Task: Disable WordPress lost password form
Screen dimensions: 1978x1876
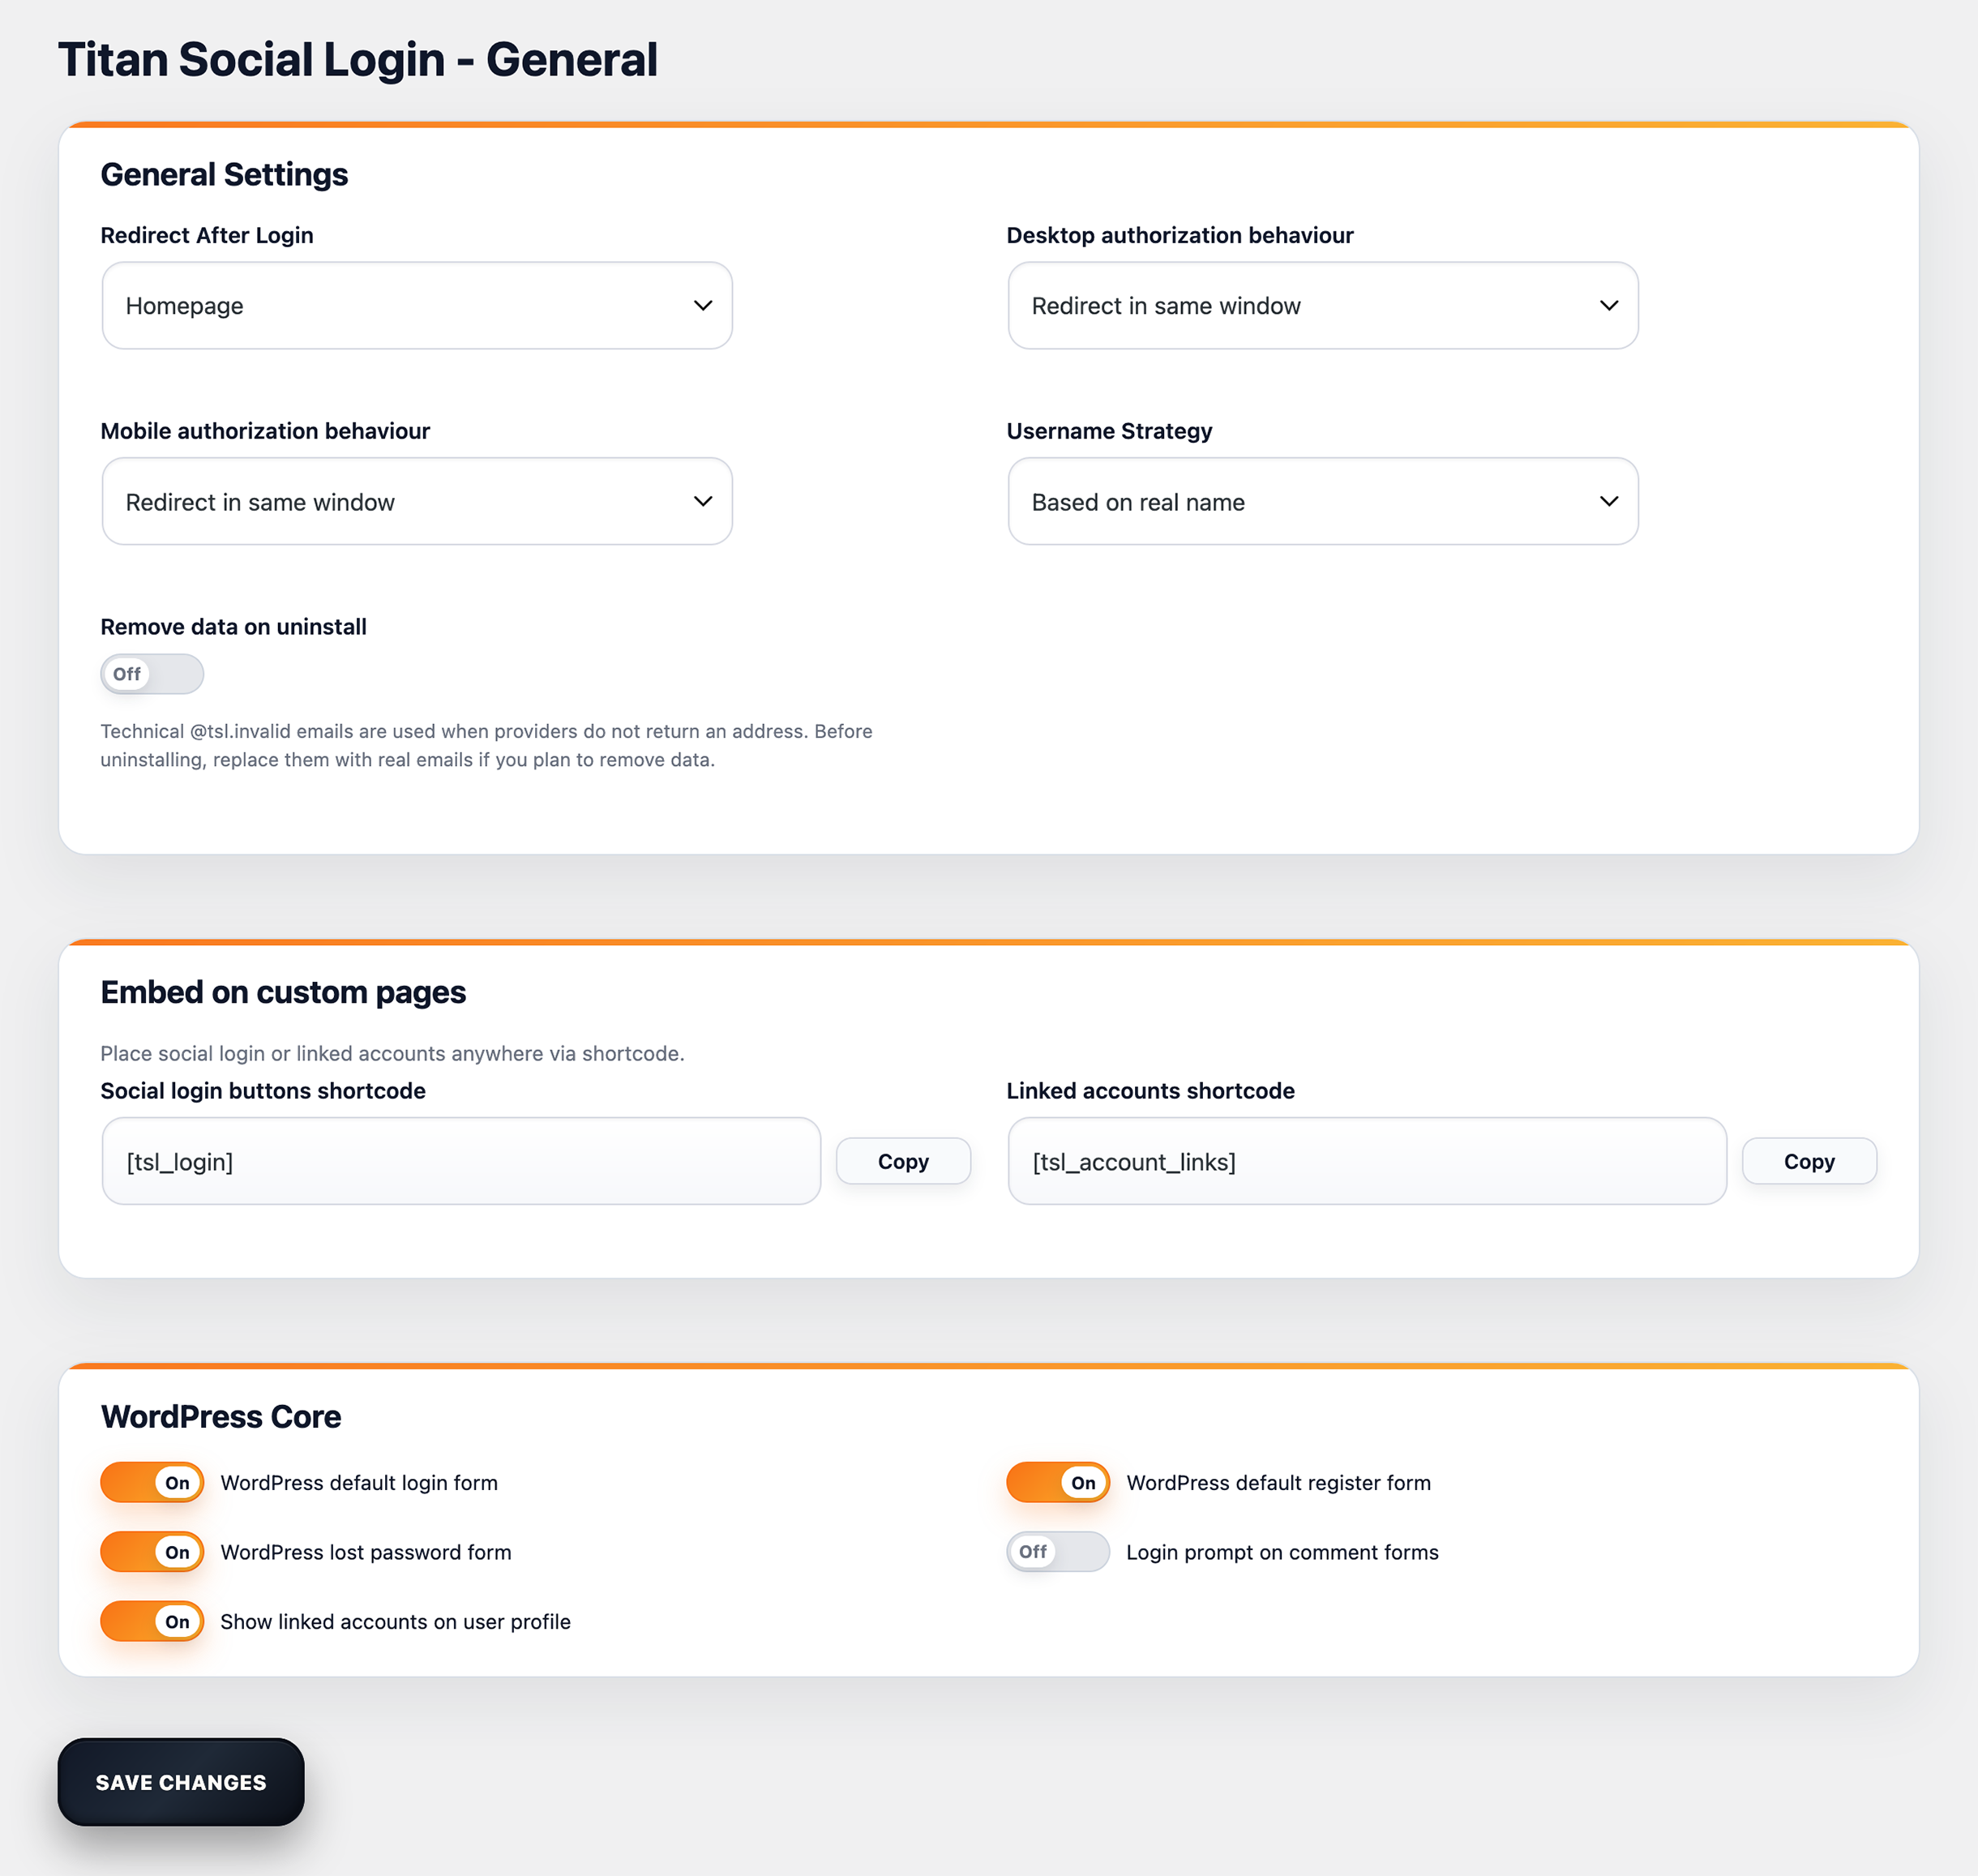Action: [x=151, y=1551]
